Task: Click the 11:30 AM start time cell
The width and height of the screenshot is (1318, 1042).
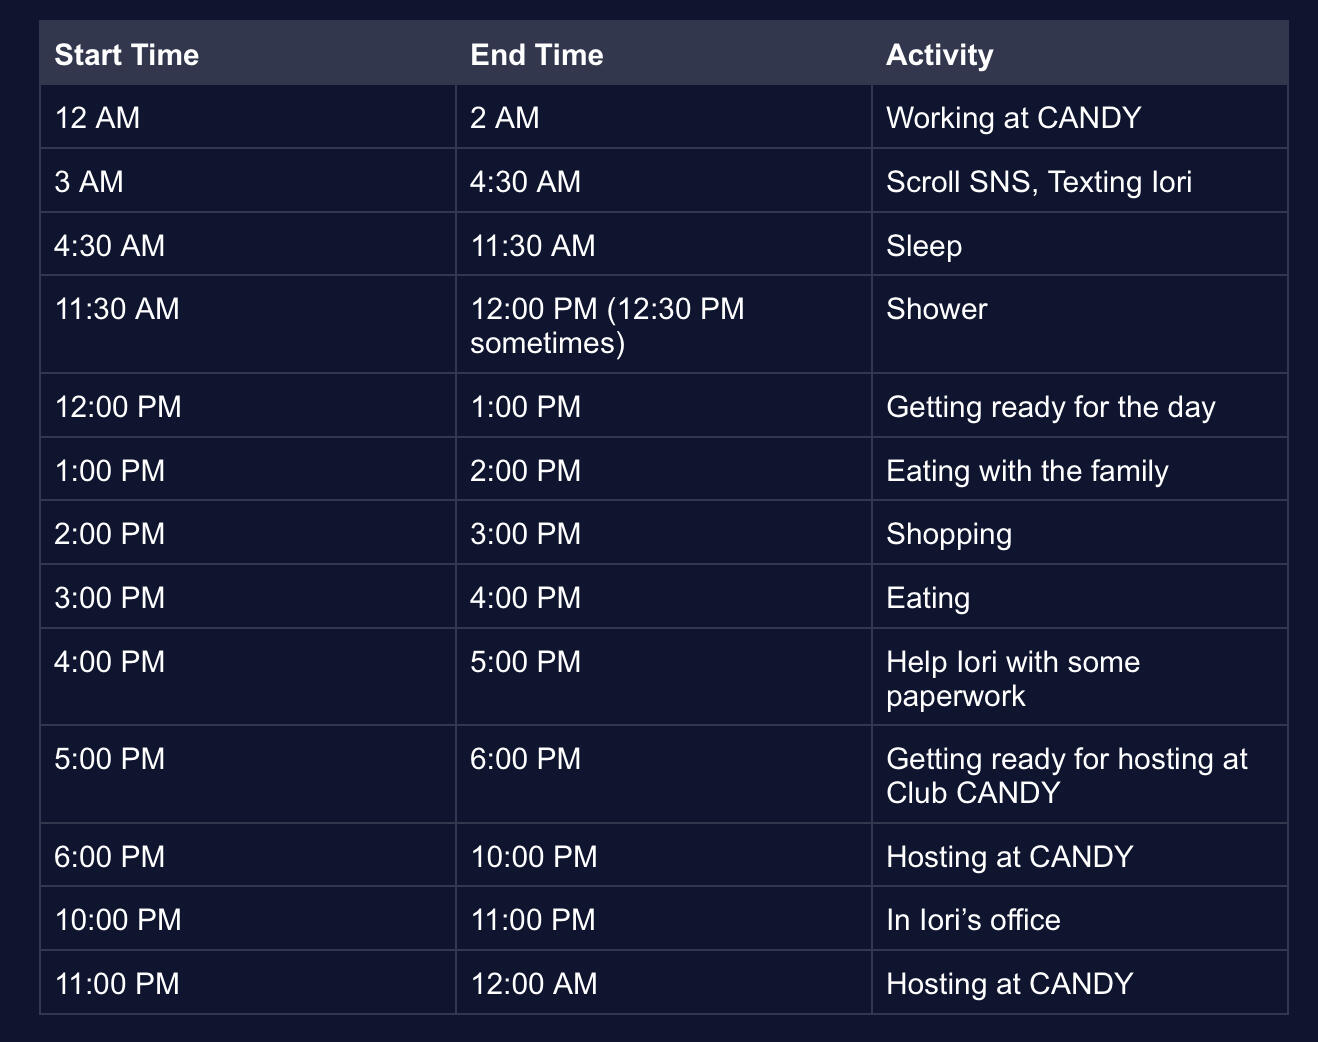Action: pos(117,309)
